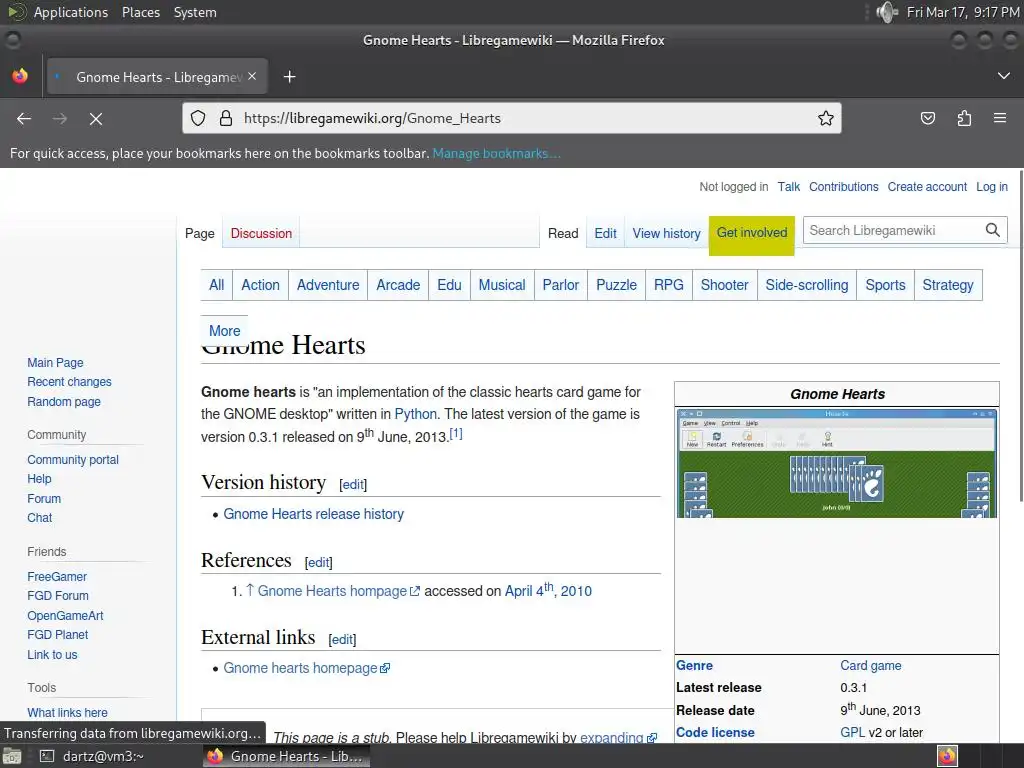
Task: Click the Firefox icon in bottom-right tray
Action: pyautogui.click(x=947, y=756)
